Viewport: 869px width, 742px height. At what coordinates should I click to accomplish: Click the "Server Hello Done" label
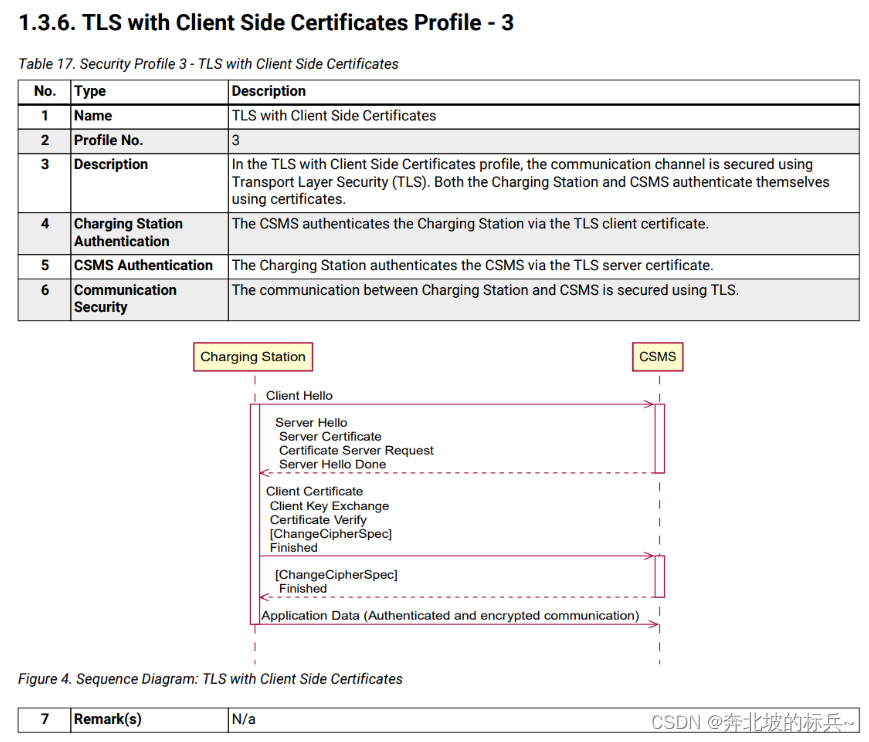(x=333, y=464)
